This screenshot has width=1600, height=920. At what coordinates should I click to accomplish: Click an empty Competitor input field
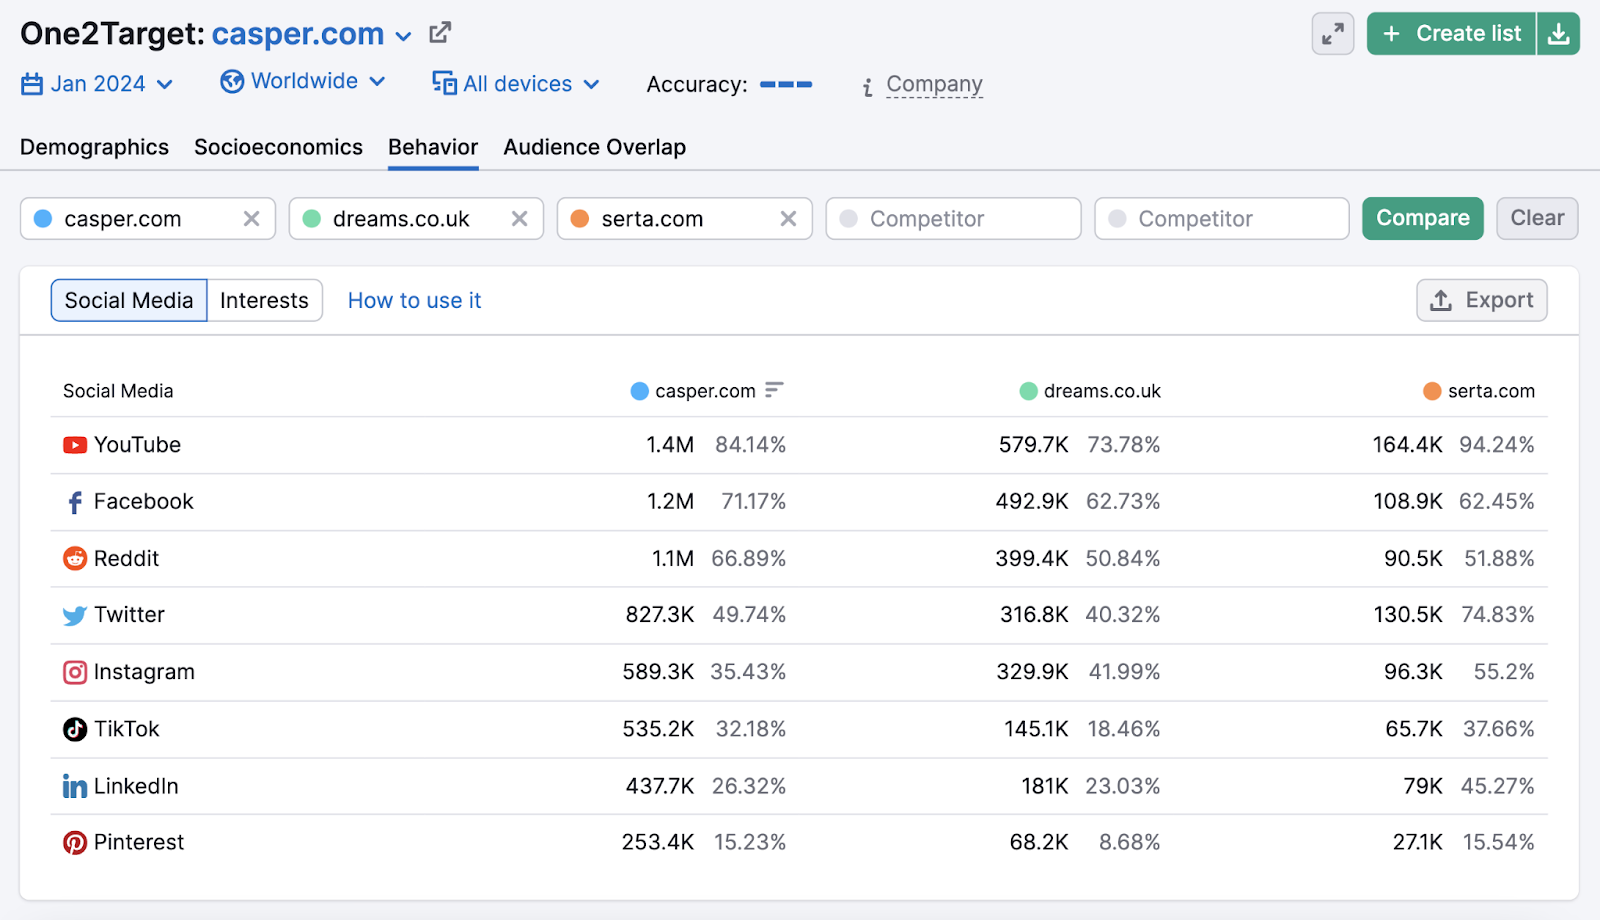[x=950, y=218]
